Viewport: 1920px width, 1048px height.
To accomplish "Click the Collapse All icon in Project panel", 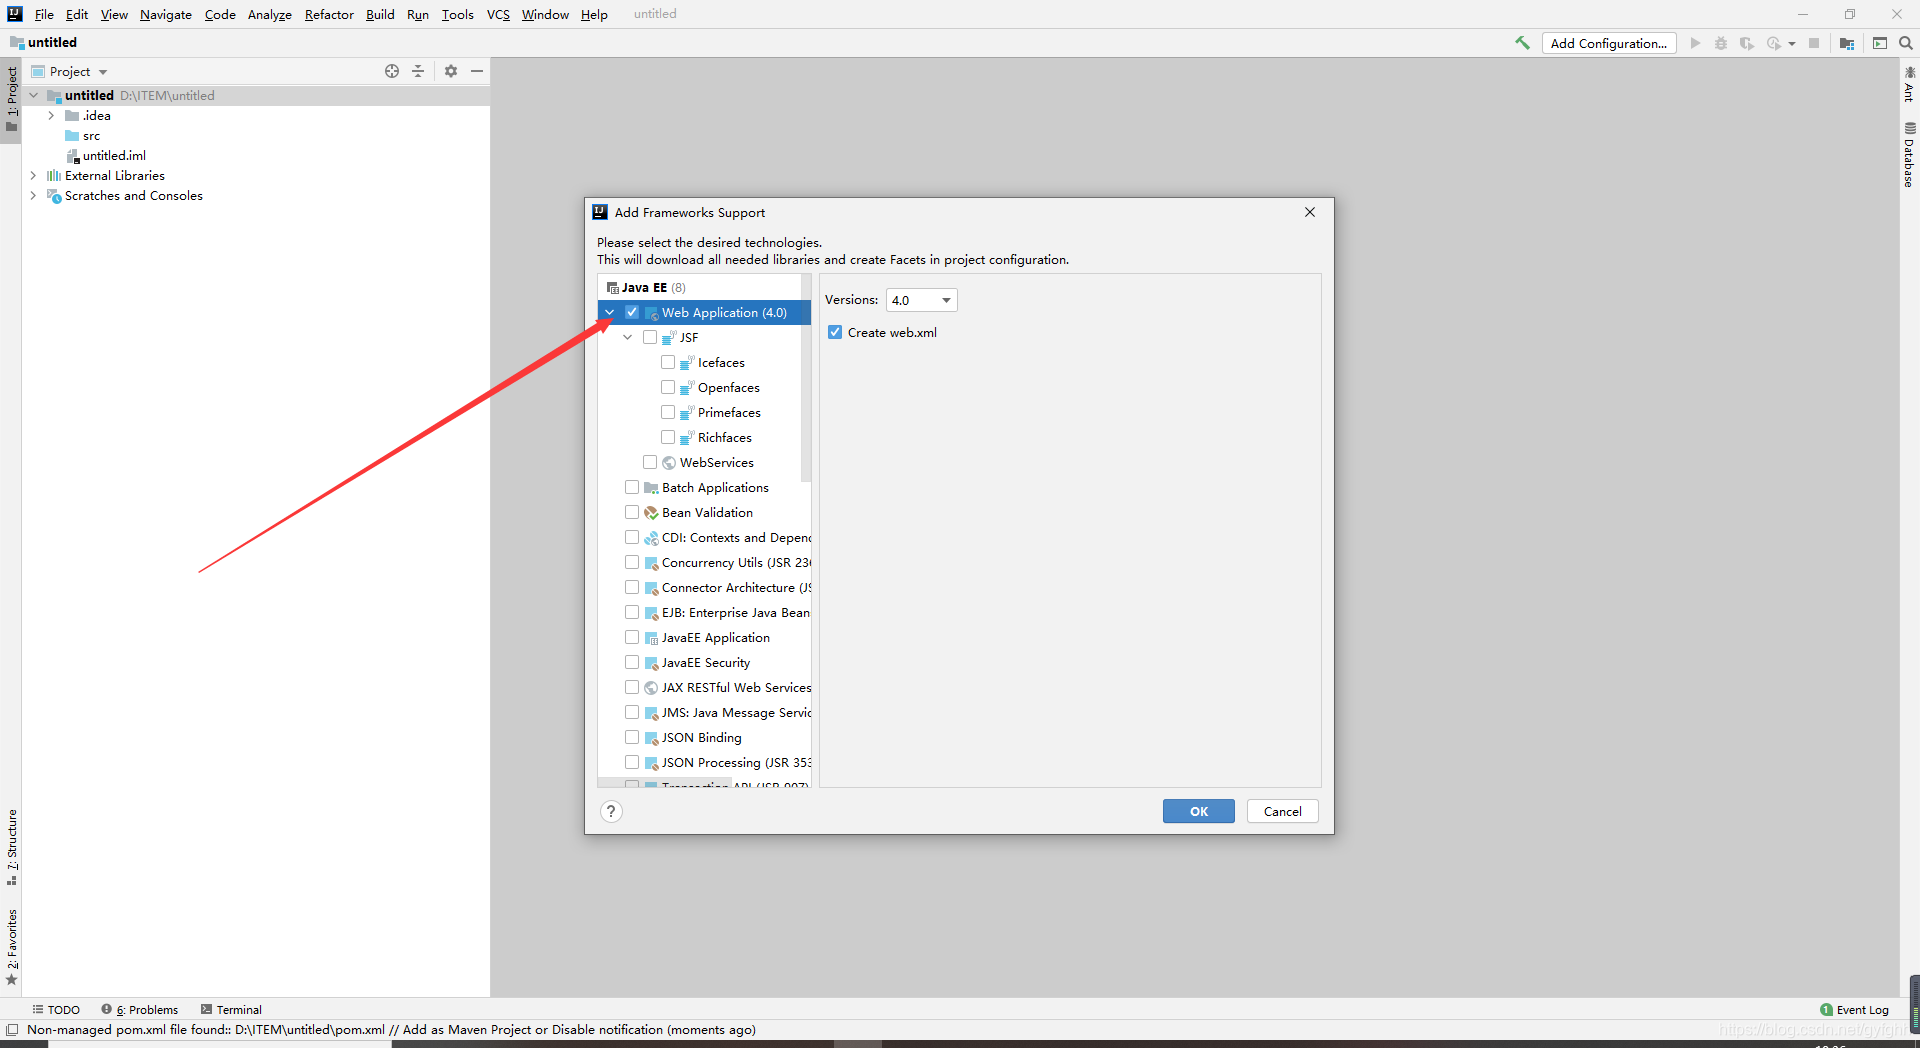I will click(418, 71).
